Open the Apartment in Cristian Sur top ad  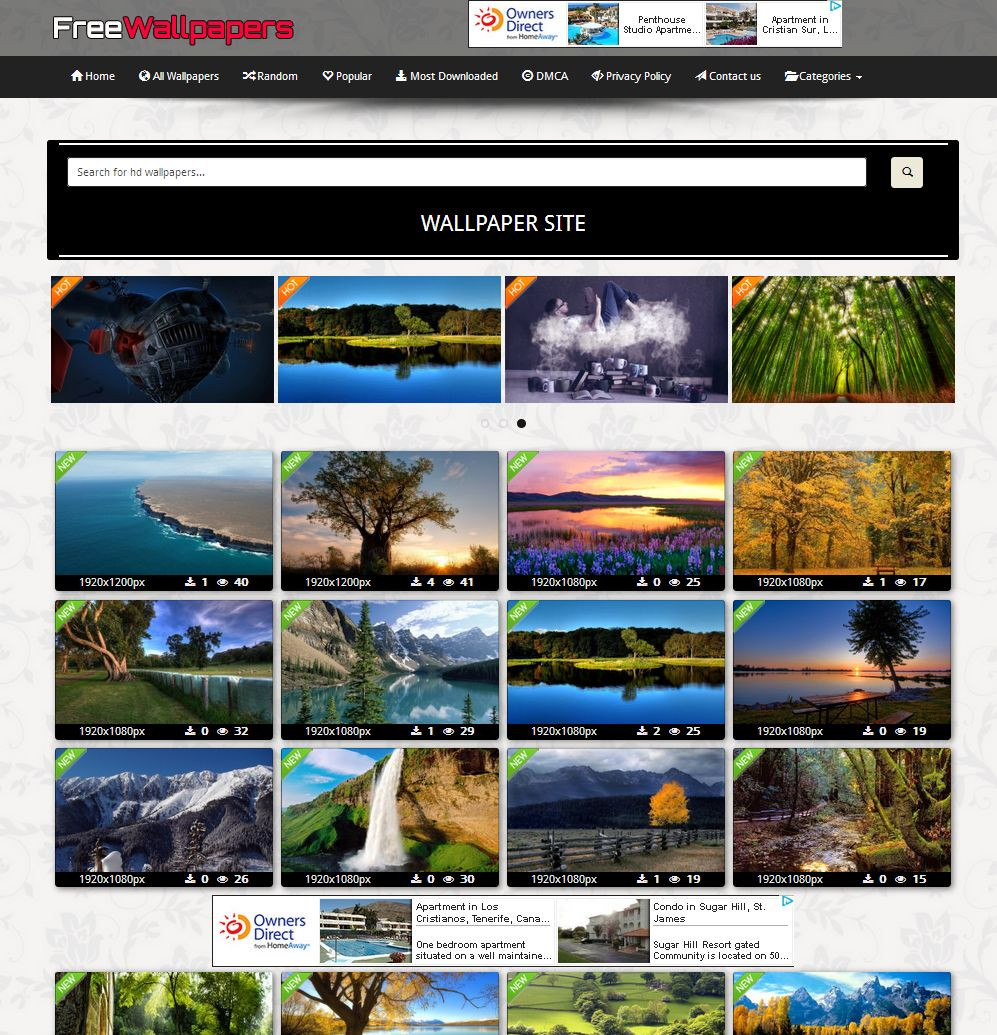(773, 24)
